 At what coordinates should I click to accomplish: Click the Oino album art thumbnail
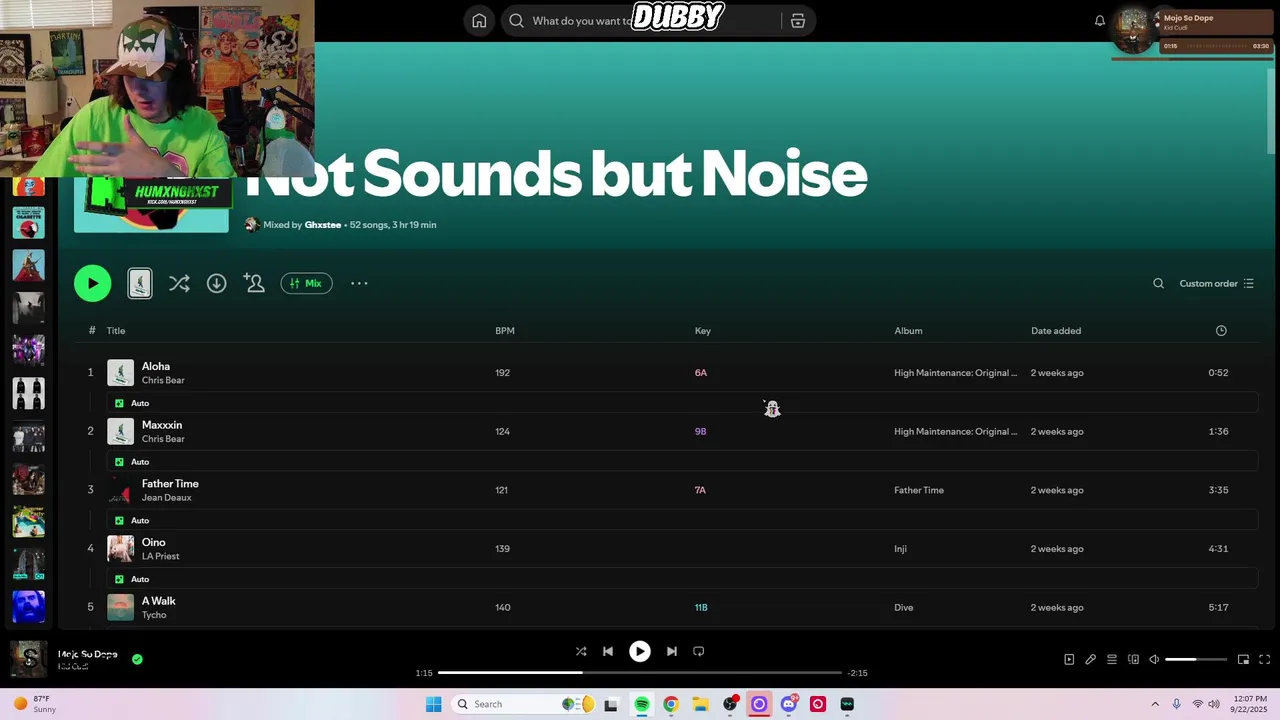[x=120, y=548]
